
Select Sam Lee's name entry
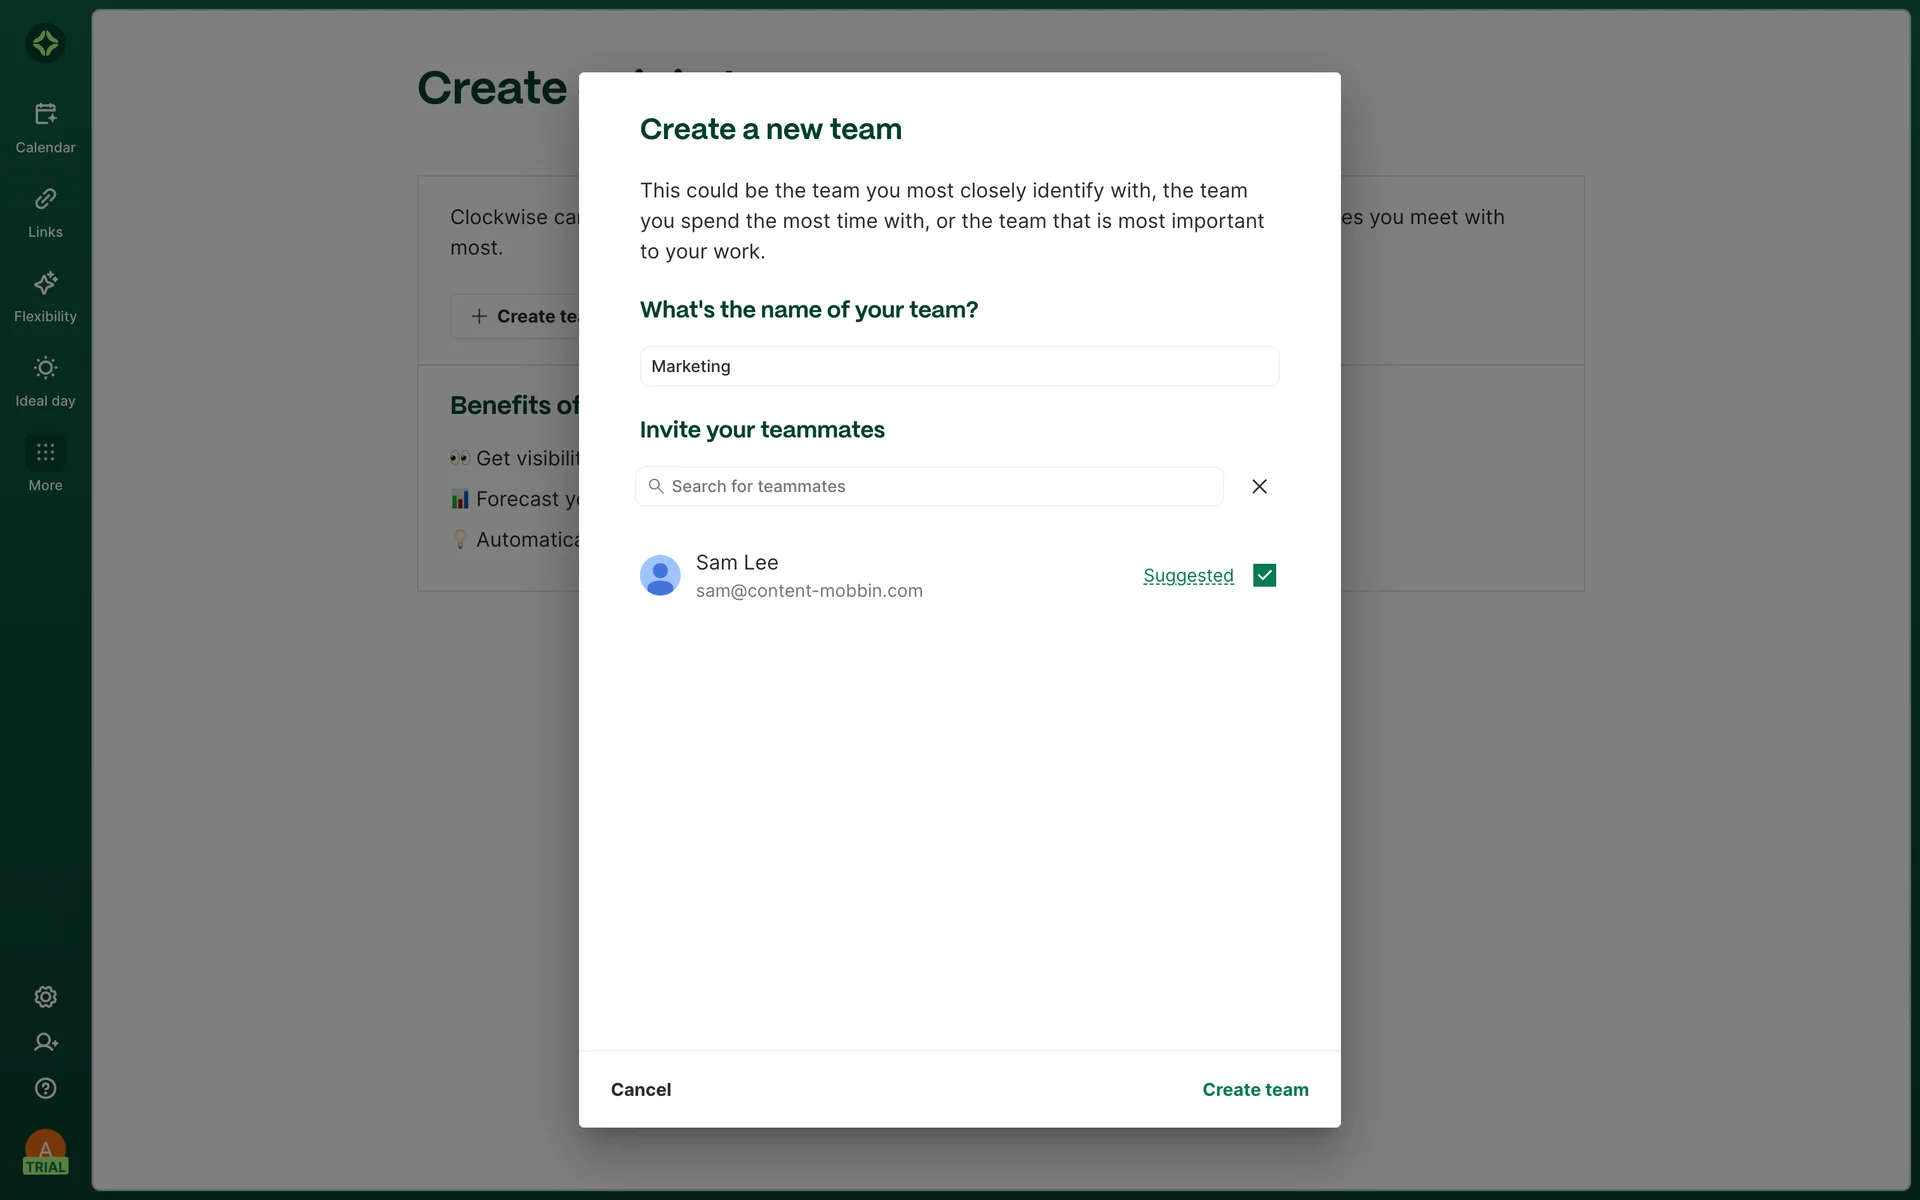point(737,562)
